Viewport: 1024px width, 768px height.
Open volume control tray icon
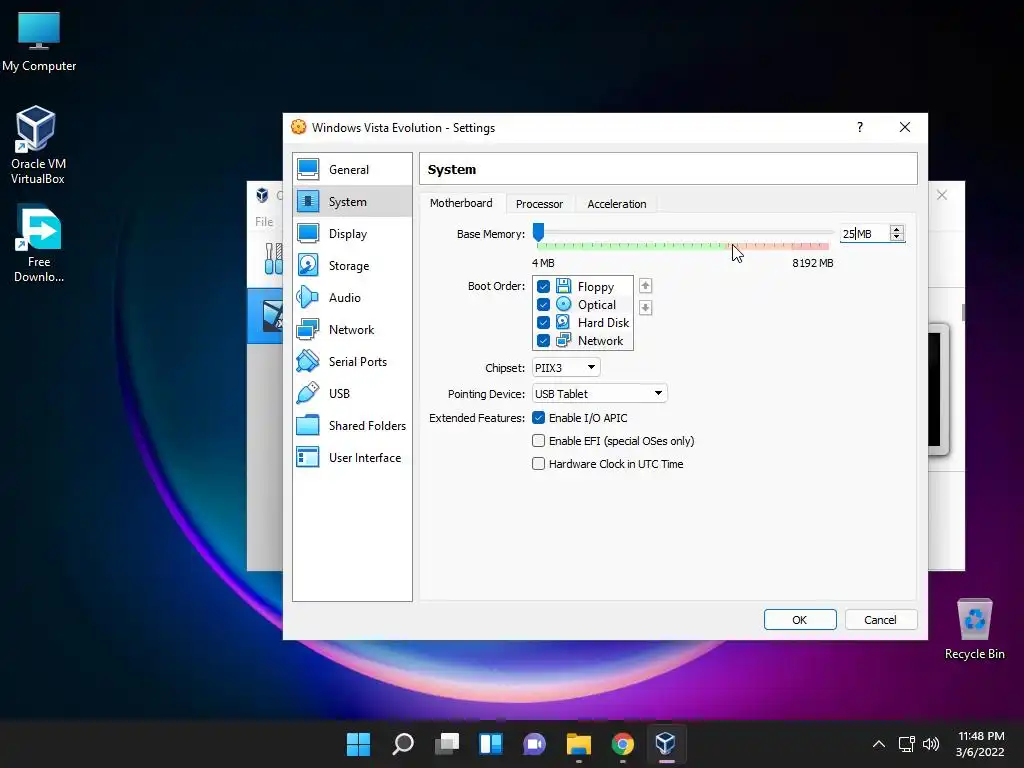(931, 744)
